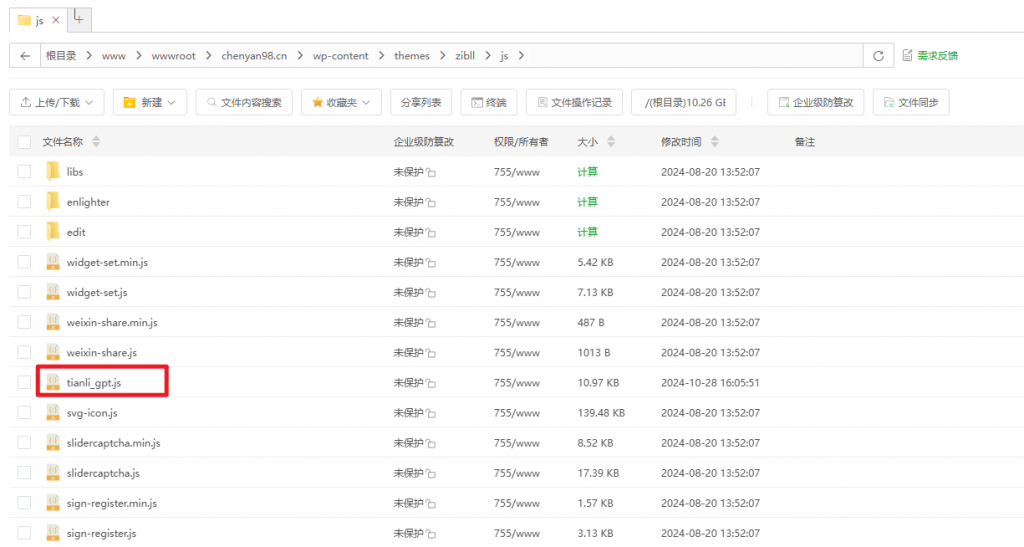
Task: Click the 文件同步 button
Action: [911, 102]
